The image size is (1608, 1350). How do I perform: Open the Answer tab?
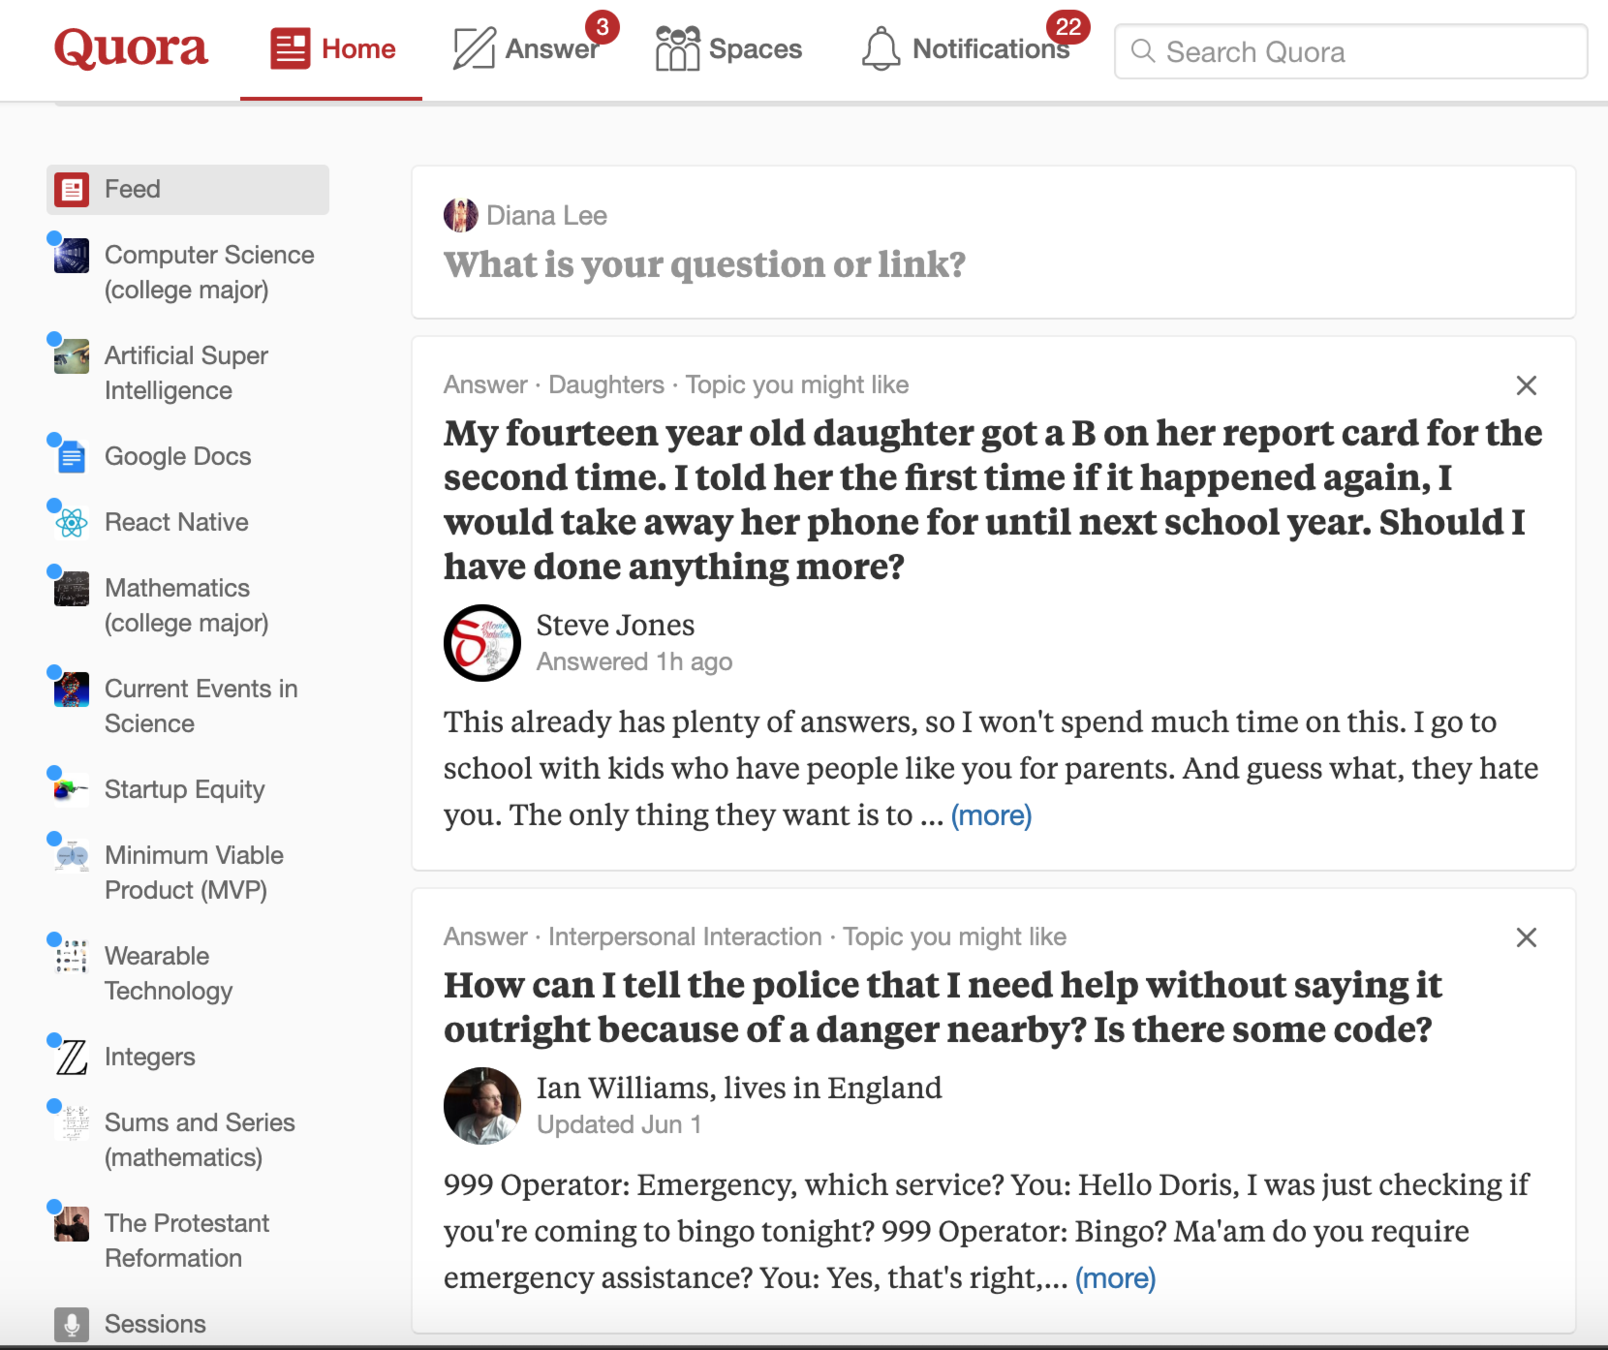click(527, 49)
